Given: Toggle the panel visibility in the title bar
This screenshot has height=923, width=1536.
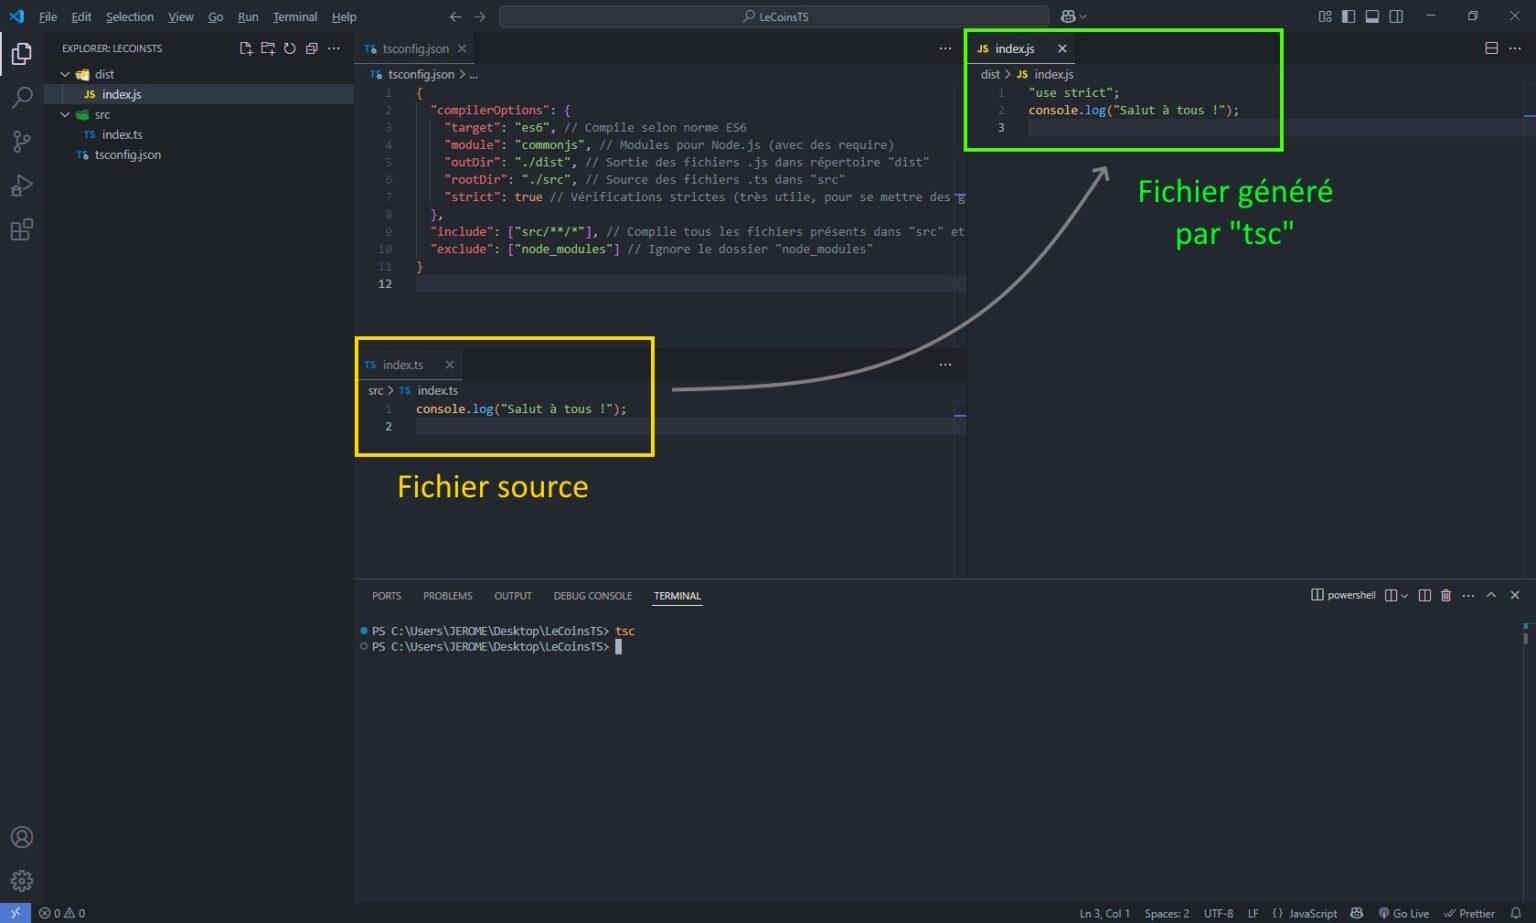Looking at the screenshot, I should 1371,16.
